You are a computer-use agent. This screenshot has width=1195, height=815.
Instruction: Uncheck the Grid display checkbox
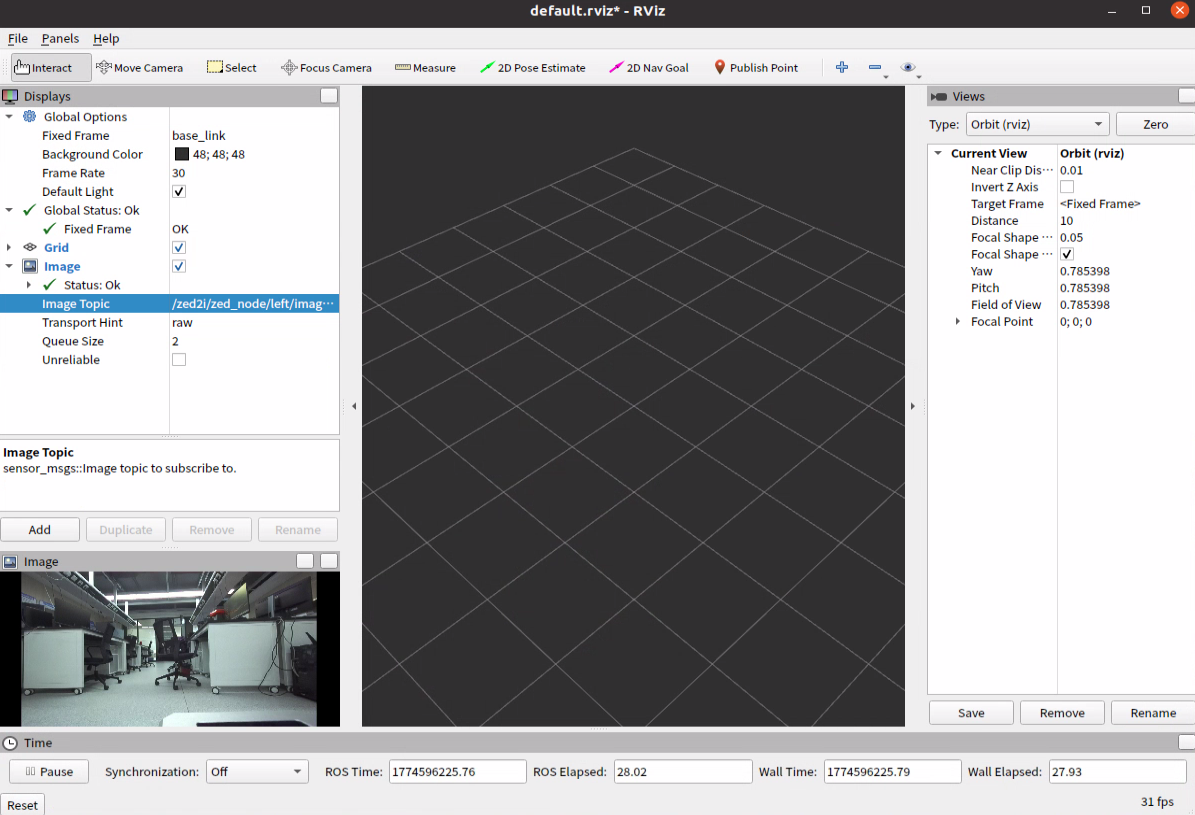click(x=179, y=248)
